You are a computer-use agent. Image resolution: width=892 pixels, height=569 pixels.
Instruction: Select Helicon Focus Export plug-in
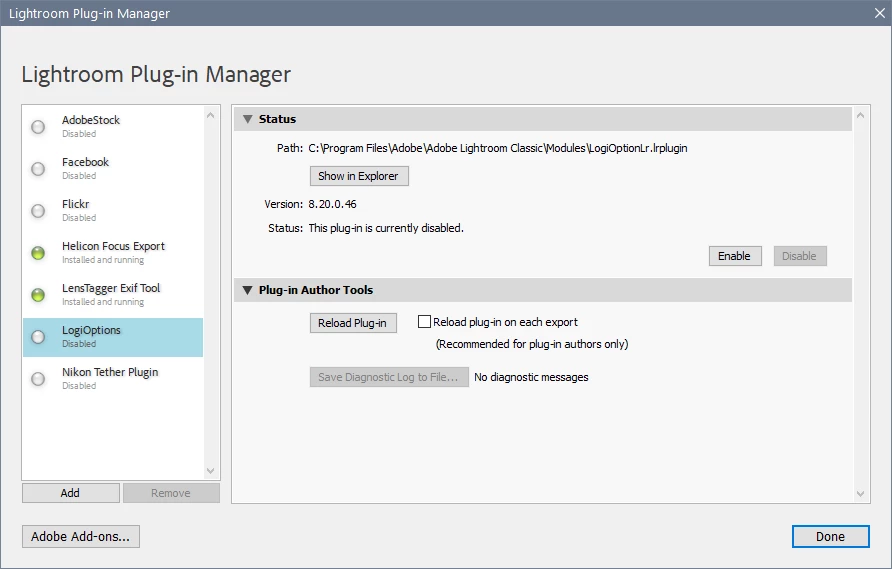[113, 253]
